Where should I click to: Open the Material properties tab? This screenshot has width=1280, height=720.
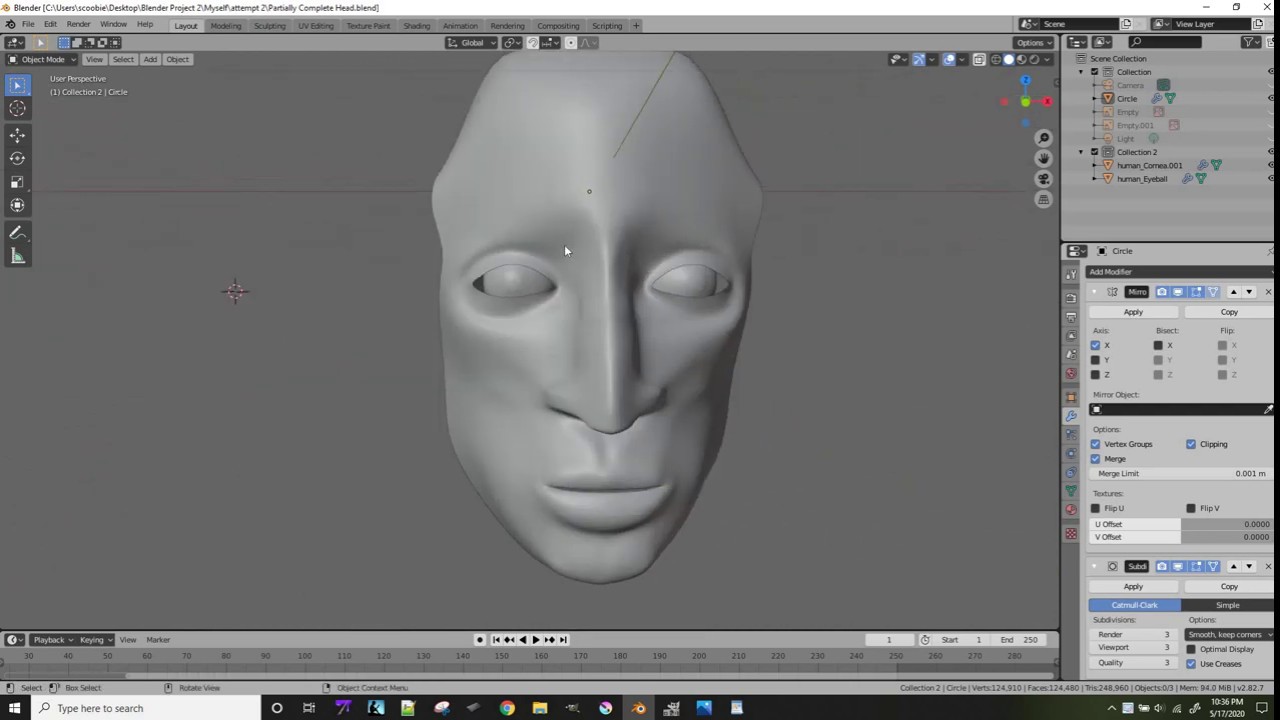(x=1071, y=510)
